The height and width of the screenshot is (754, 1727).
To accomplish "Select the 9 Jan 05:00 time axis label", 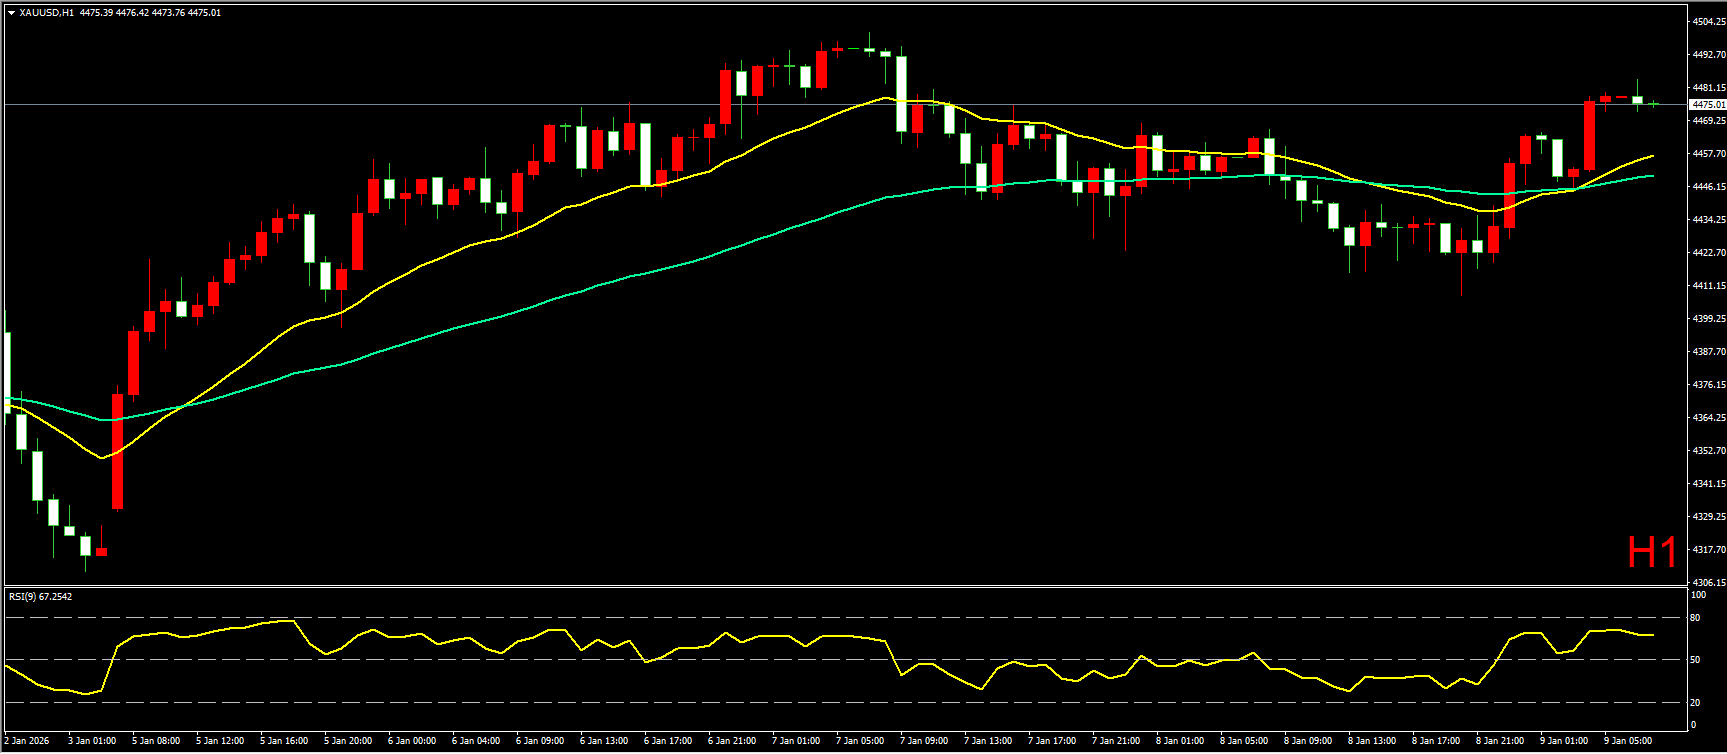I will coord(1628,741).
